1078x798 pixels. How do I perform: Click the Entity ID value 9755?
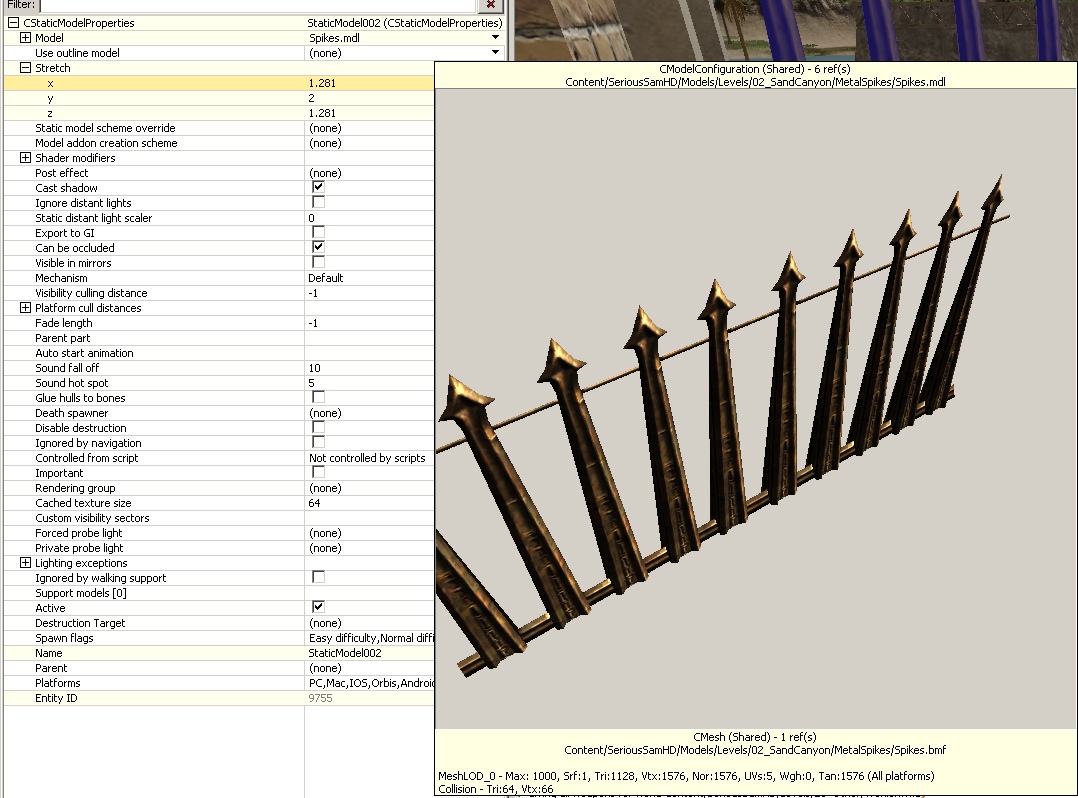[x=320, y=698]
